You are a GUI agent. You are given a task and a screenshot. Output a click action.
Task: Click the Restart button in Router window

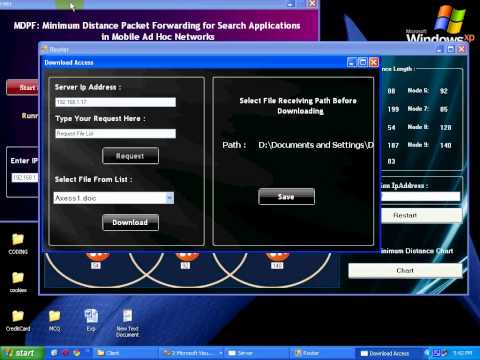click(x=421, y=215)
